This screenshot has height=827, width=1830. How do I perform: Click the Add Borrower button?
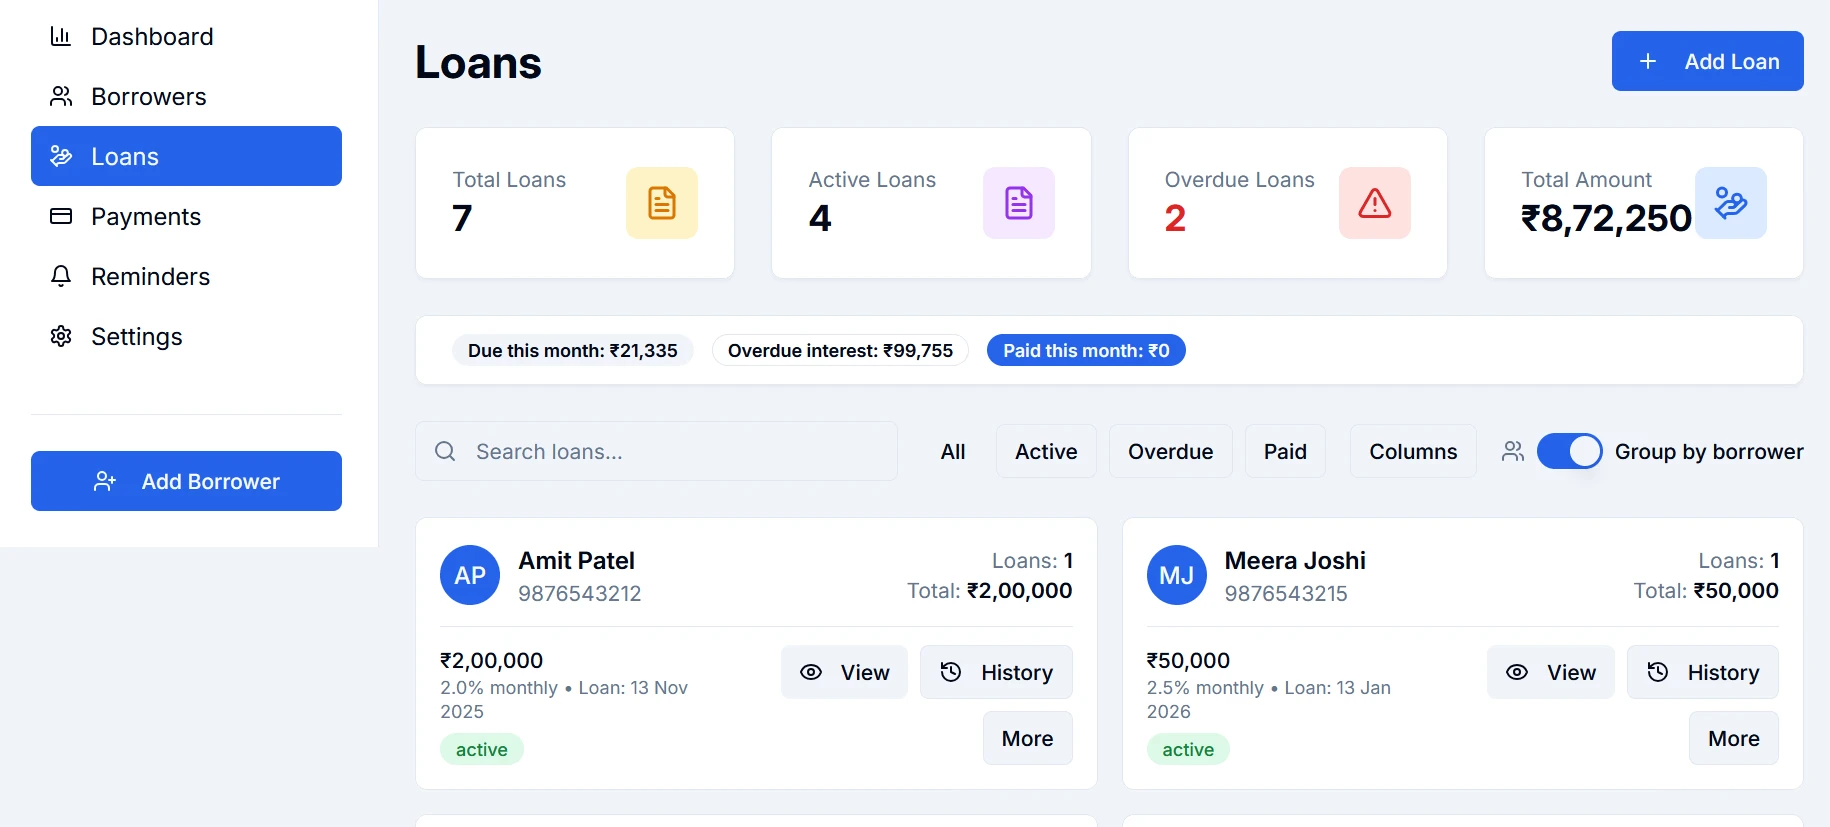click(186, 481)
